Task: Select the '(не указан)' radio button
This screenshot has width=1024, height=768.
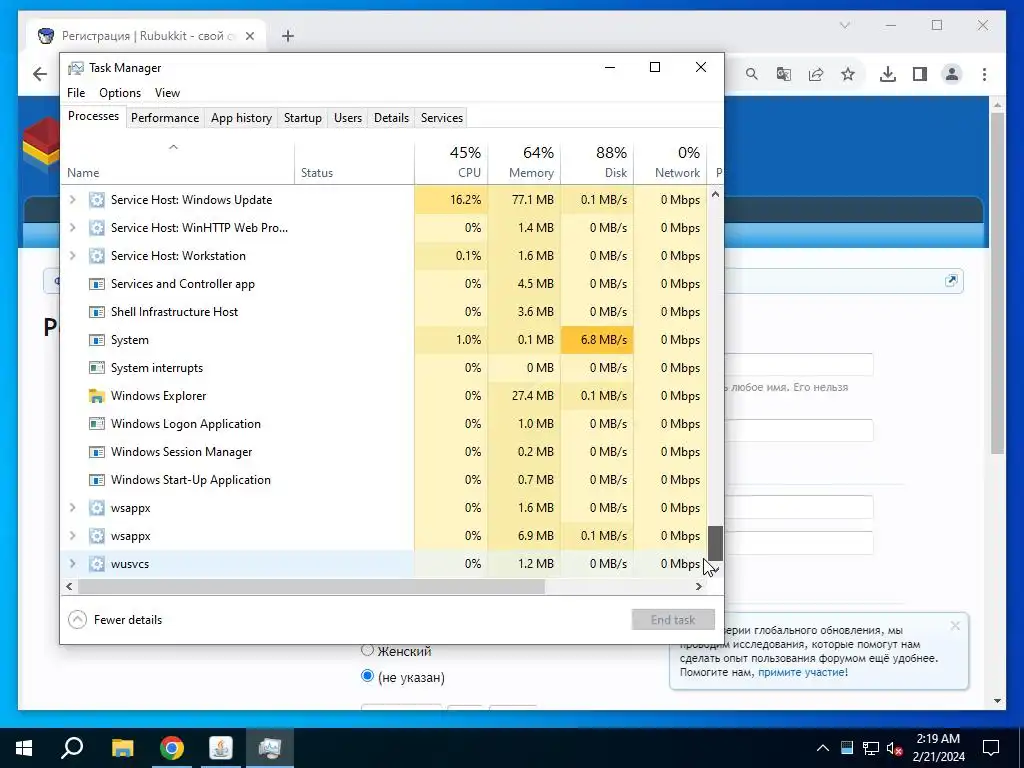Action: (x=367, y=676)
